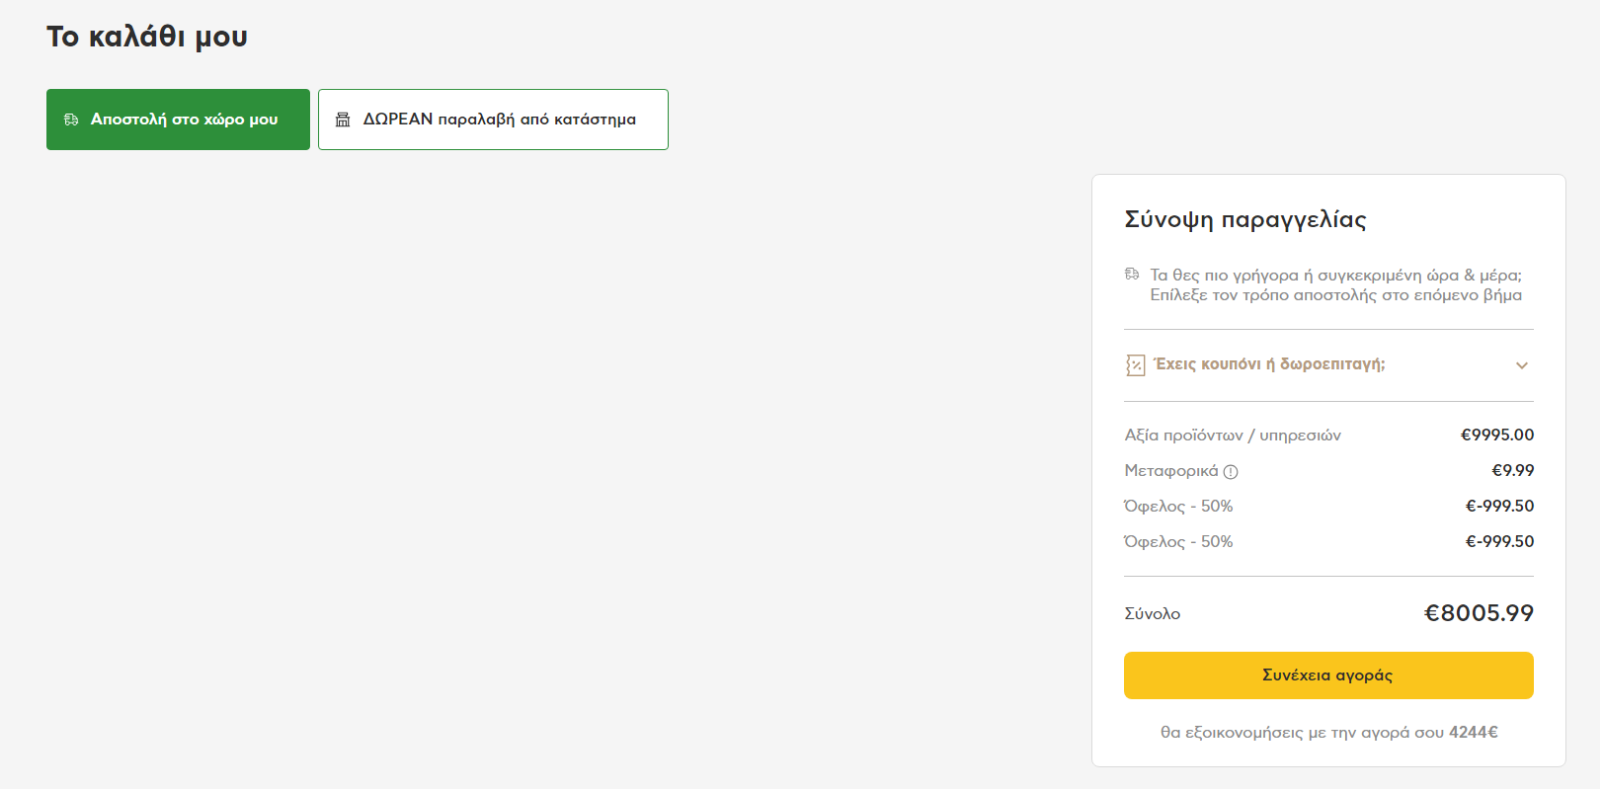This screenshot has width=1600, height=789.
Task: Click the coupon icon beside Έχεις κουπόνι
Action: [x=1135, y=365]
